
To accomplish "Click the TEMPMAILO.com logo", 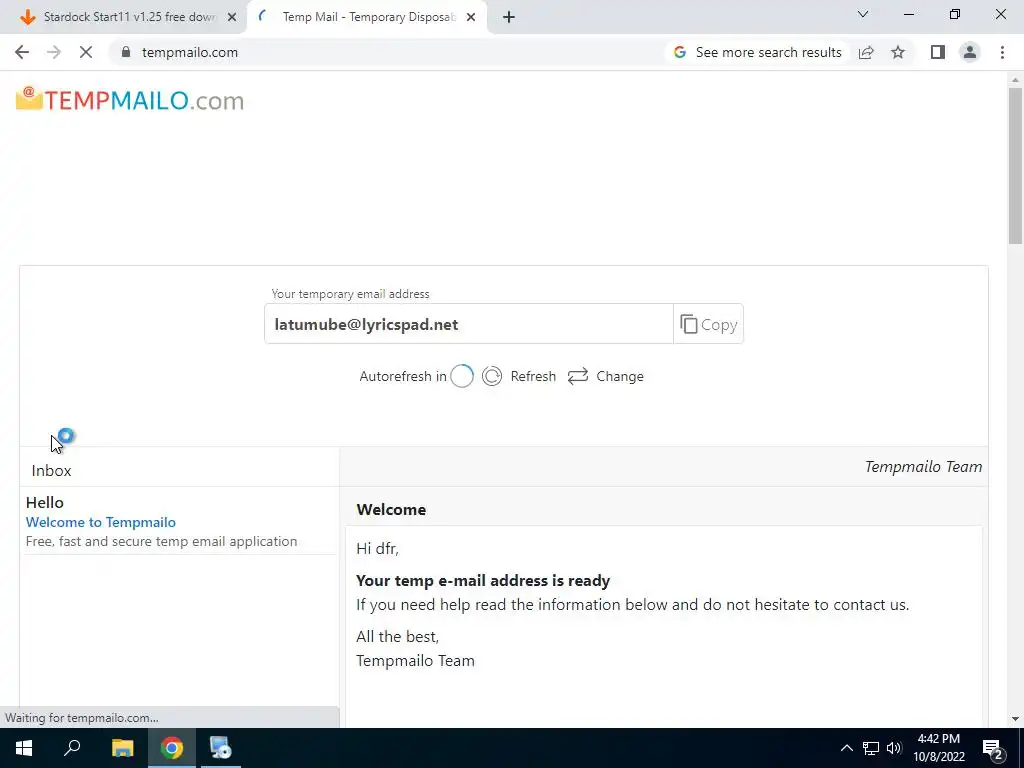I will coord(129,100).
